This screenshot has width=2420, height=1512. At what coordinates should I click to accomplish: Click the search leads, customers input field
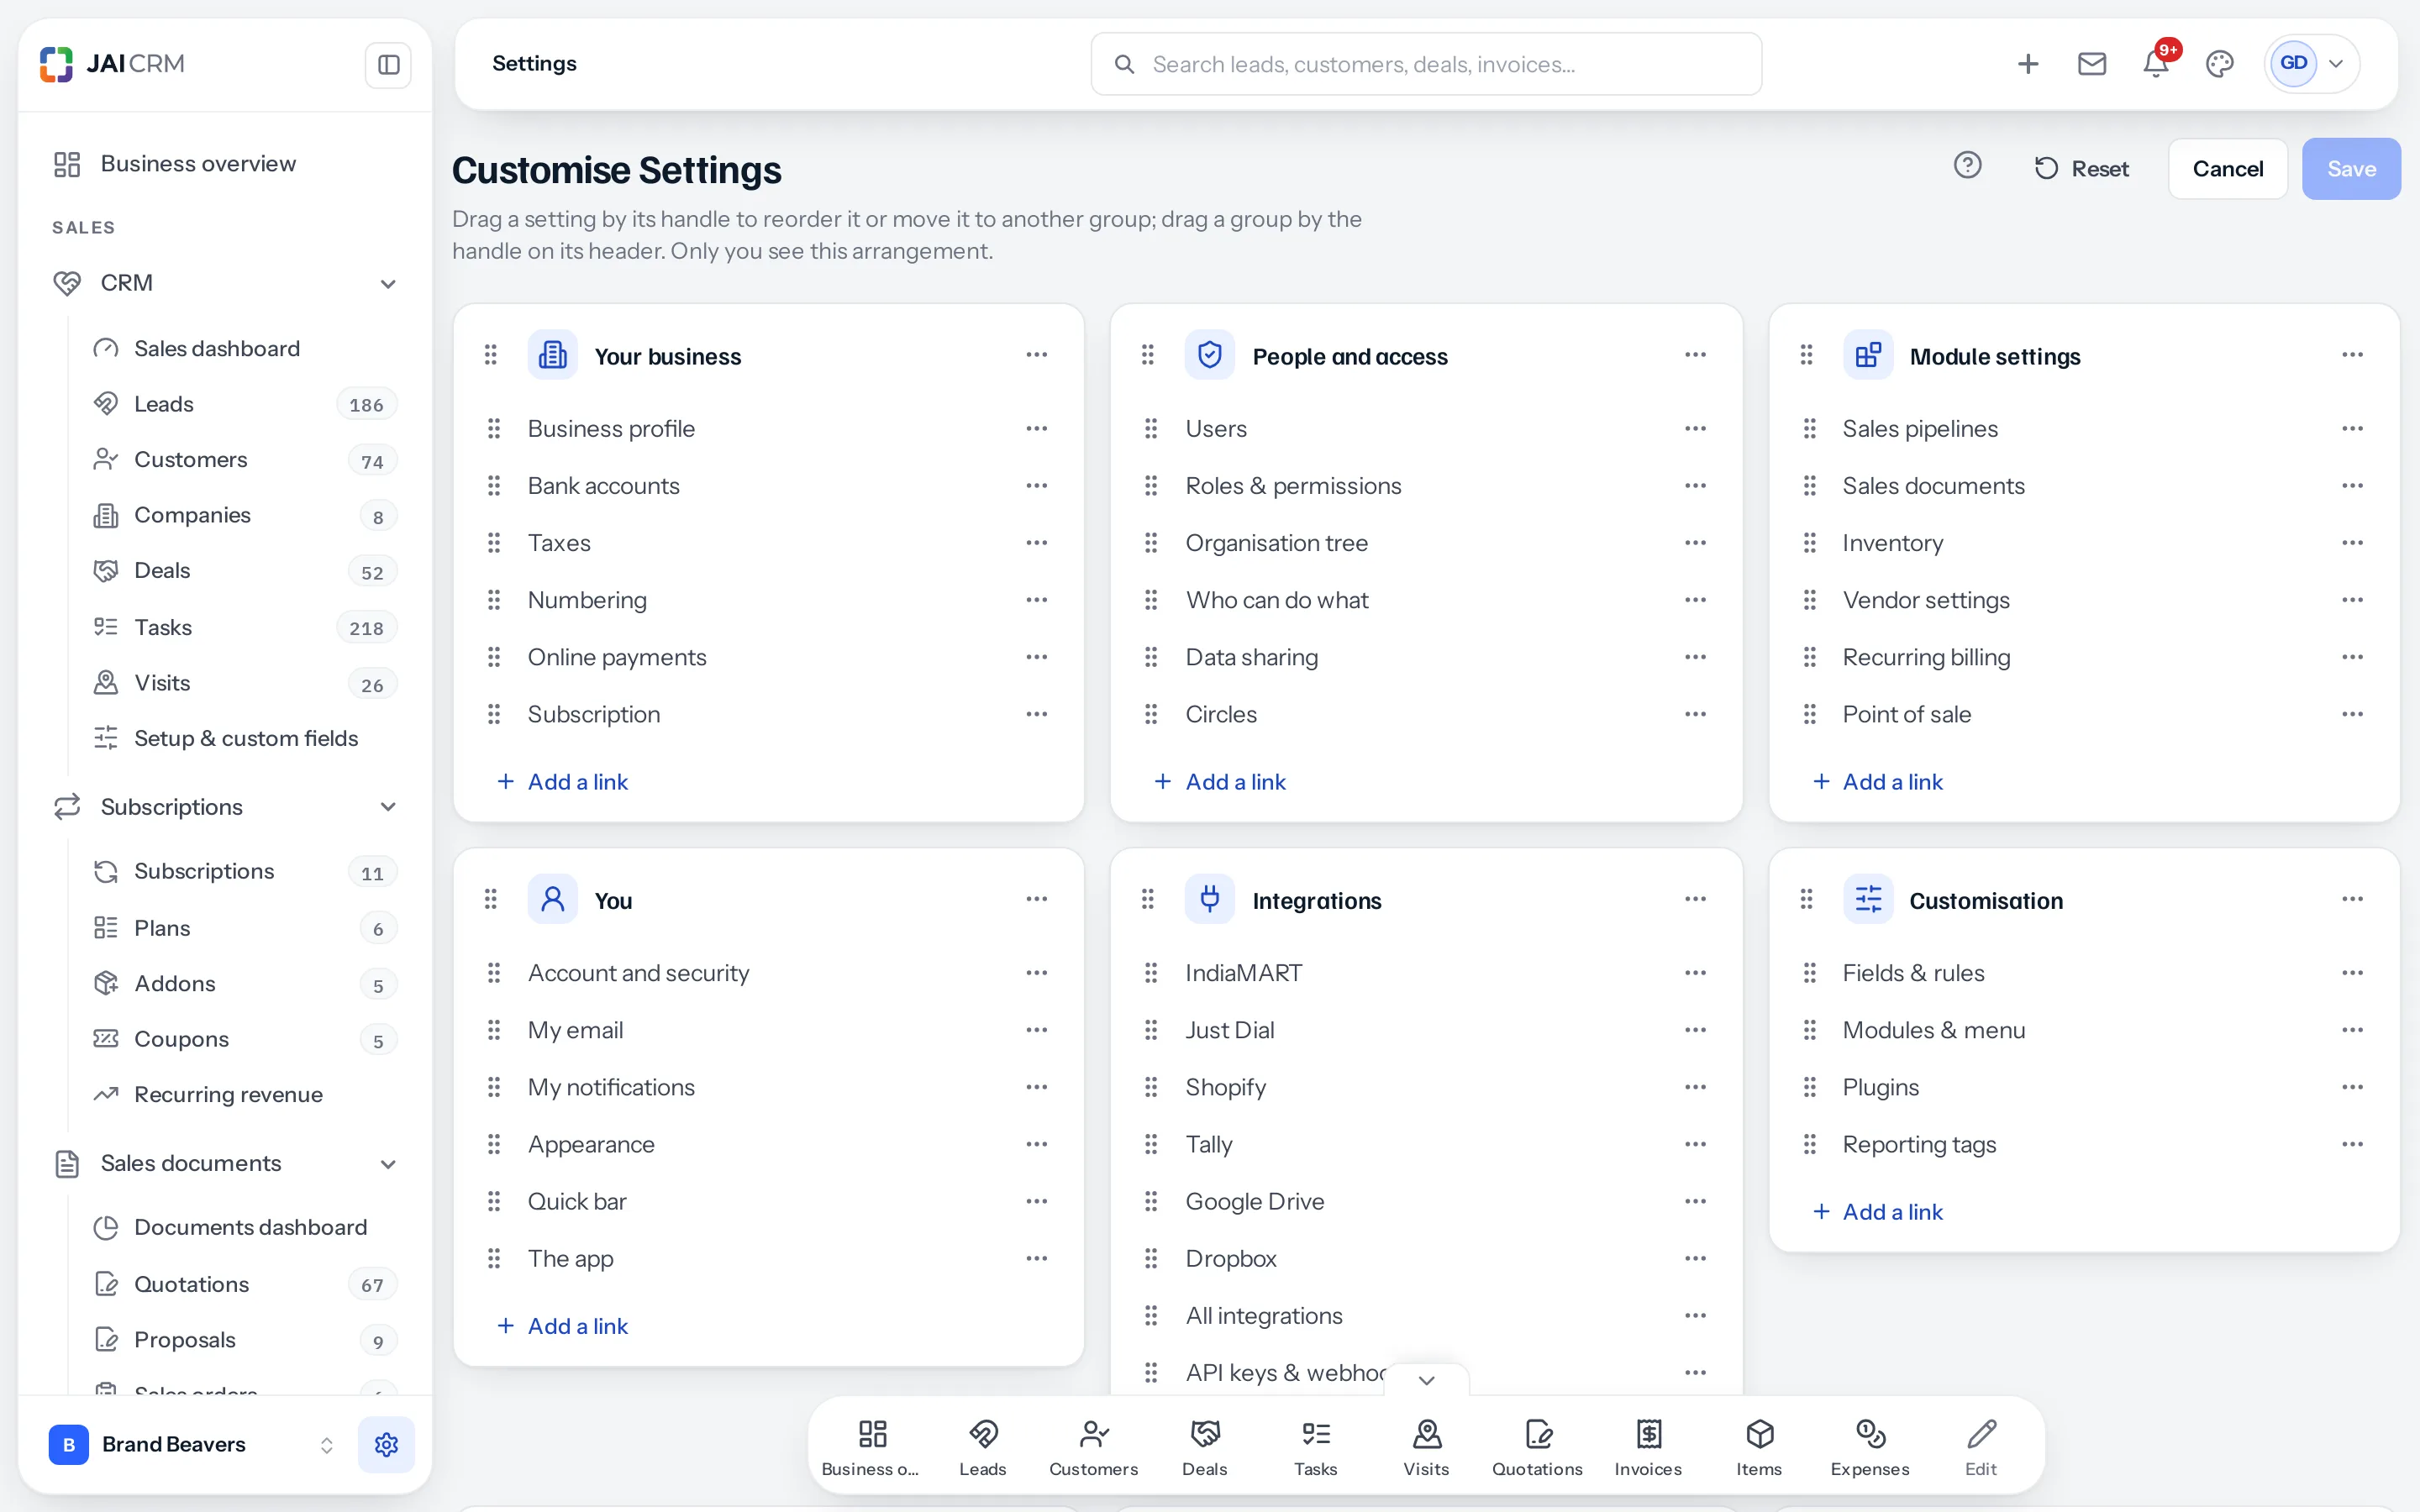coord(1426,64)
